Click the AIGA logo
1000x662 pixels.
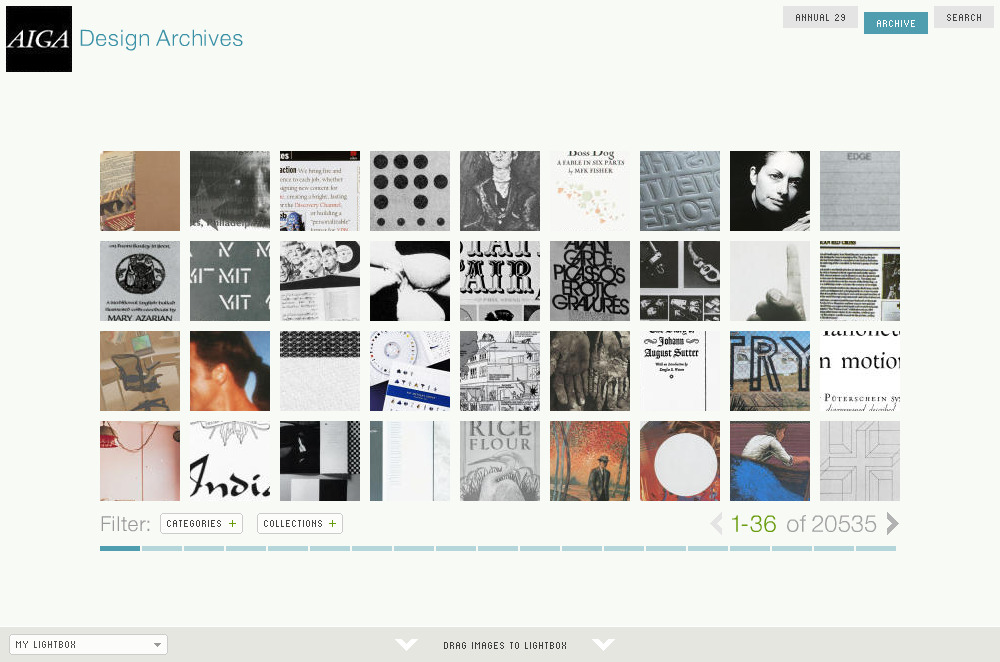coord(39,39)
